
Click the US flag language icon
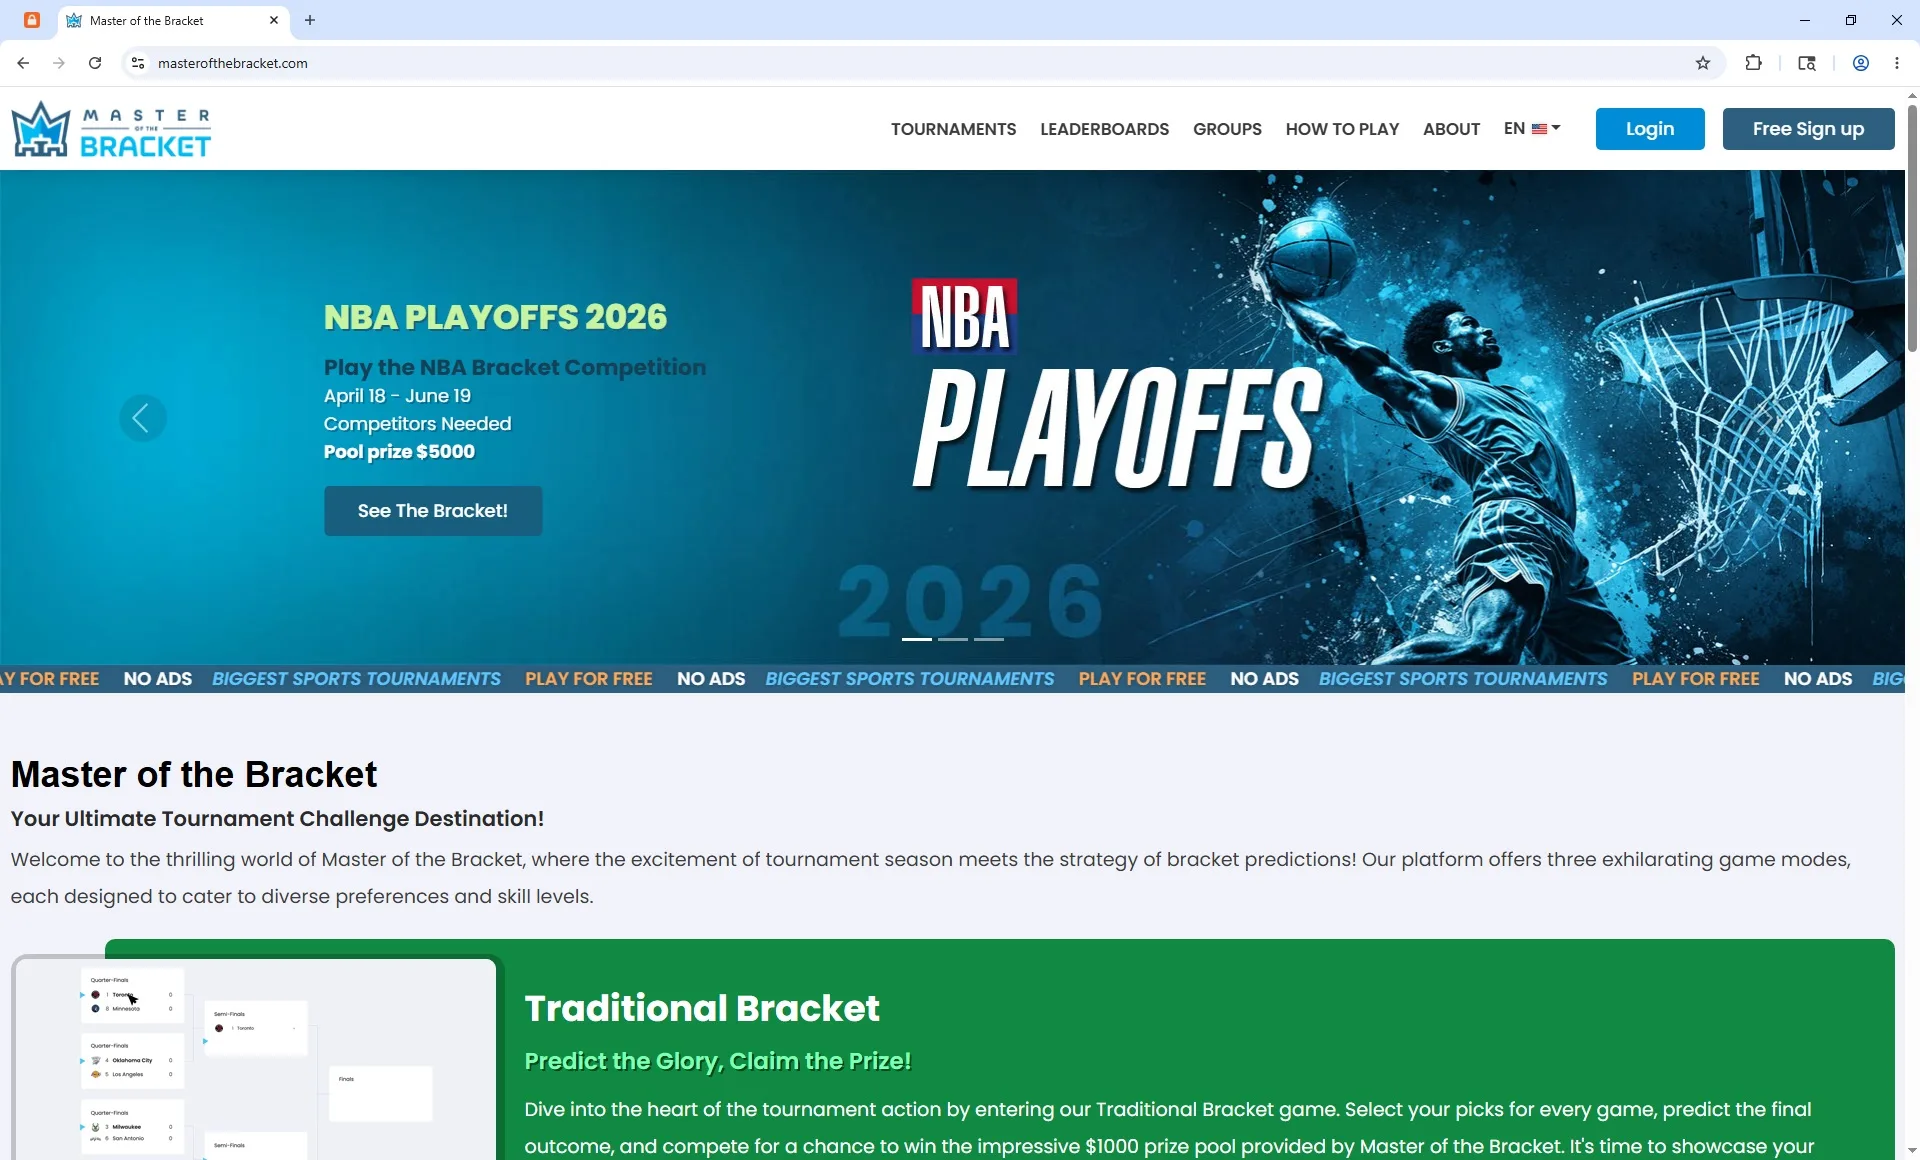point(1540,129)
